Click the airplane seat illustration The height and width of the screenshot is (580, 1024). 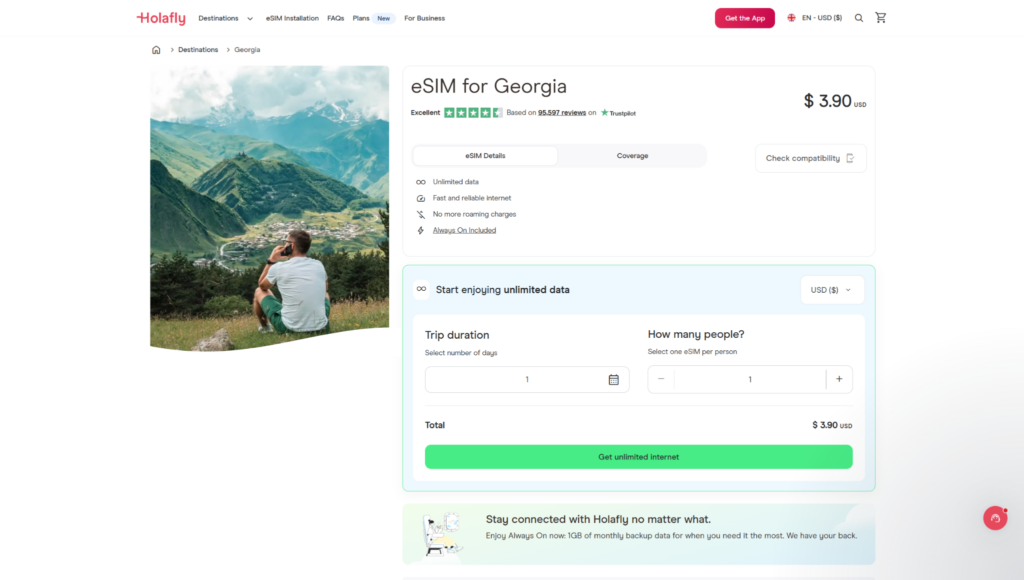(441, 534)
